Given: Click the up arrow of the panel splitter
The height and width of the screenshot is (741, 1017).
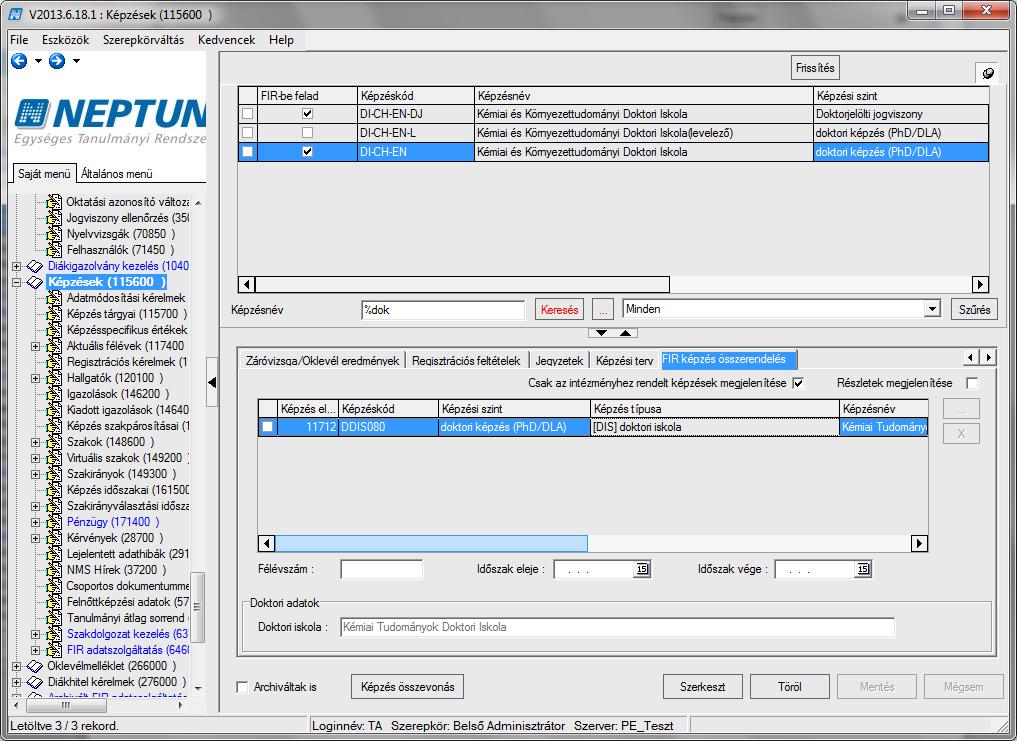Looking at the screenshot, I should tap(625, 333).
